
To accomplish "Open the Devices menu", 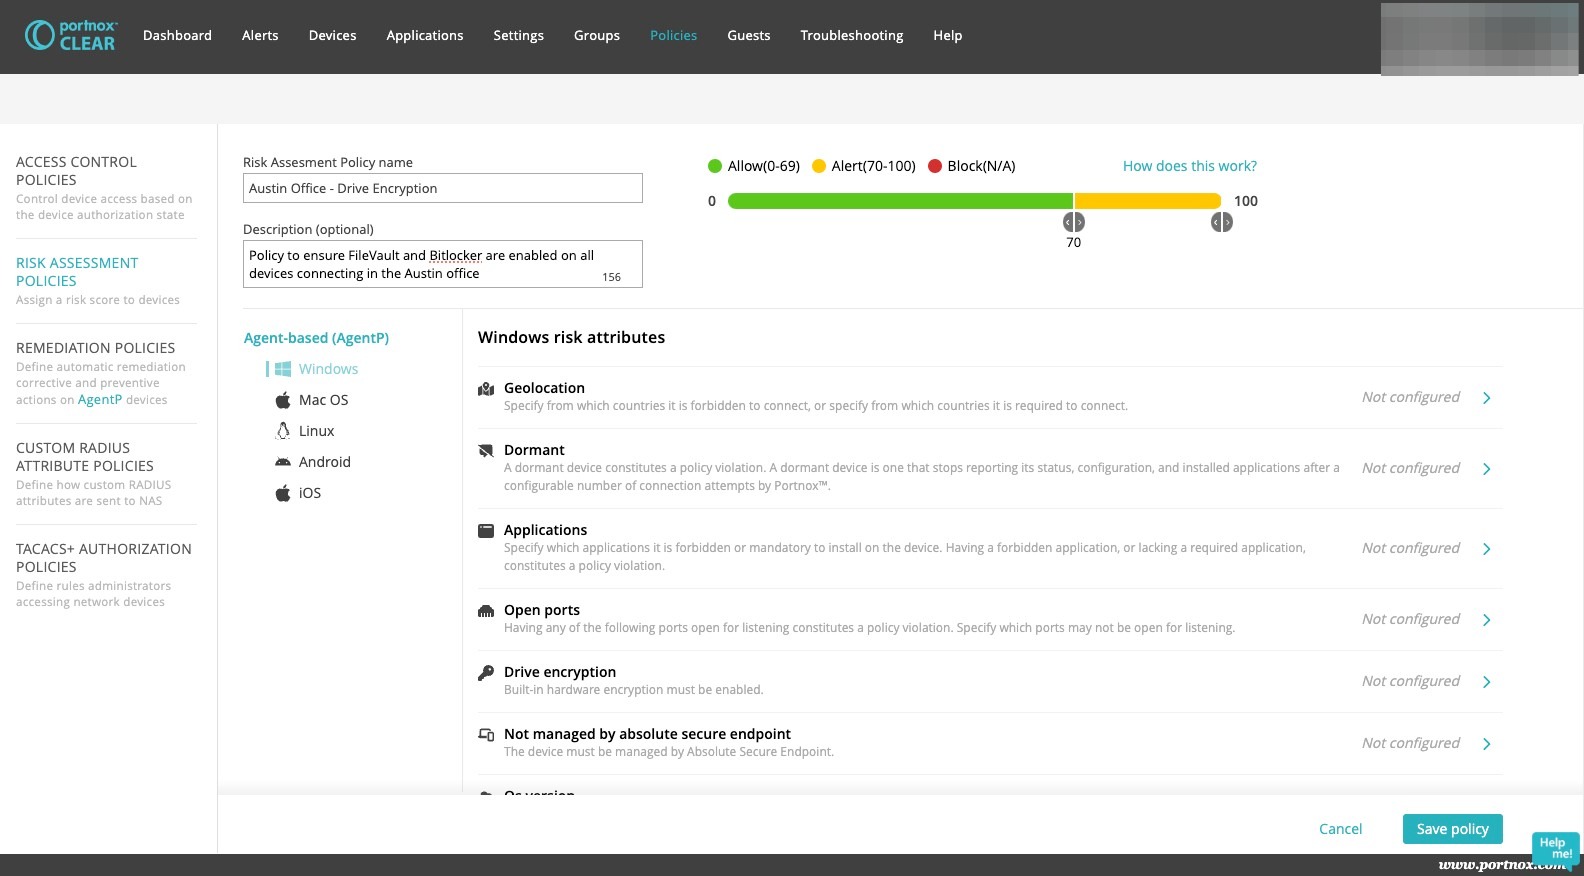I will click(x=332, y=35).
